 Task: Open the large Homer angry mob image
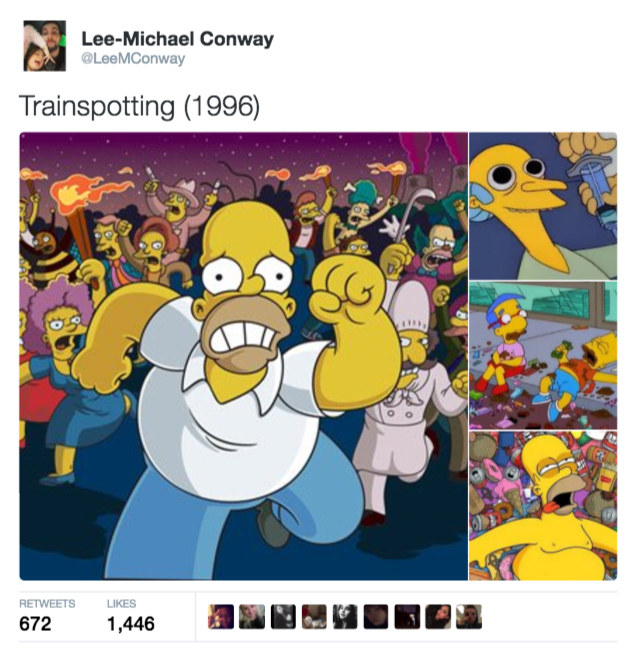(243, 356)
